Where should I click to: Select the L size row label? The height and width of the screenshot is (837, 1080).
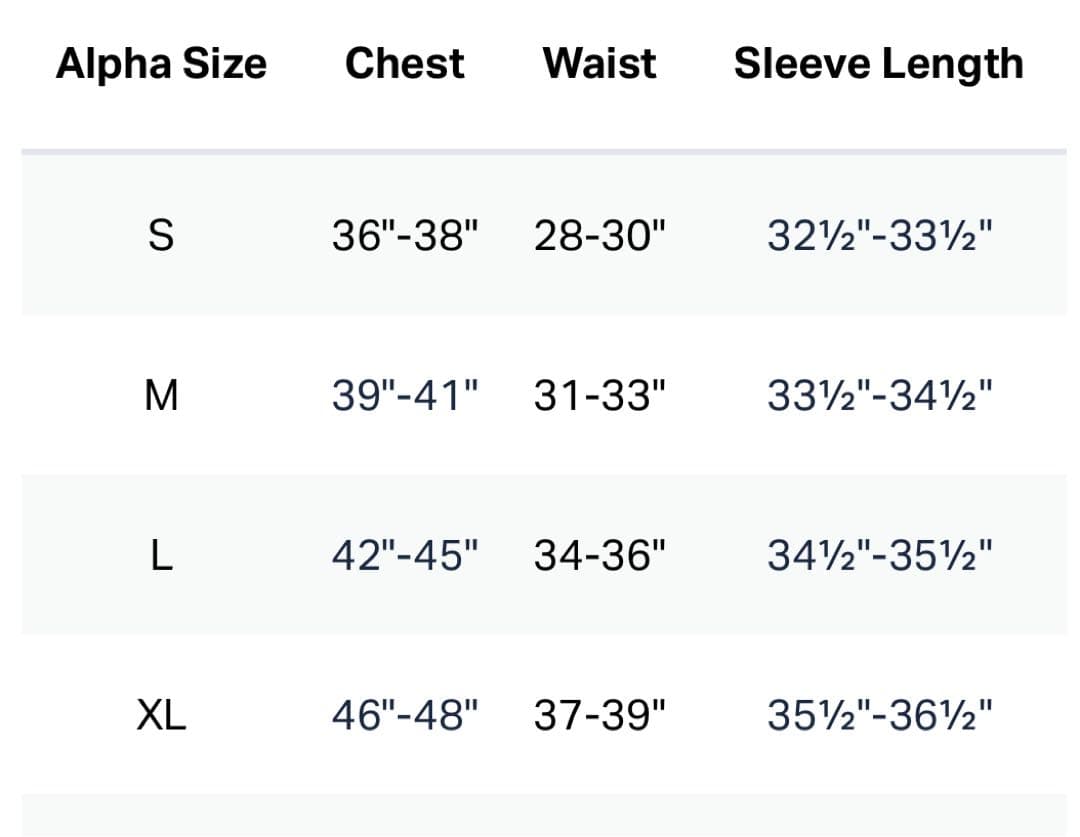tap(160, 555)
